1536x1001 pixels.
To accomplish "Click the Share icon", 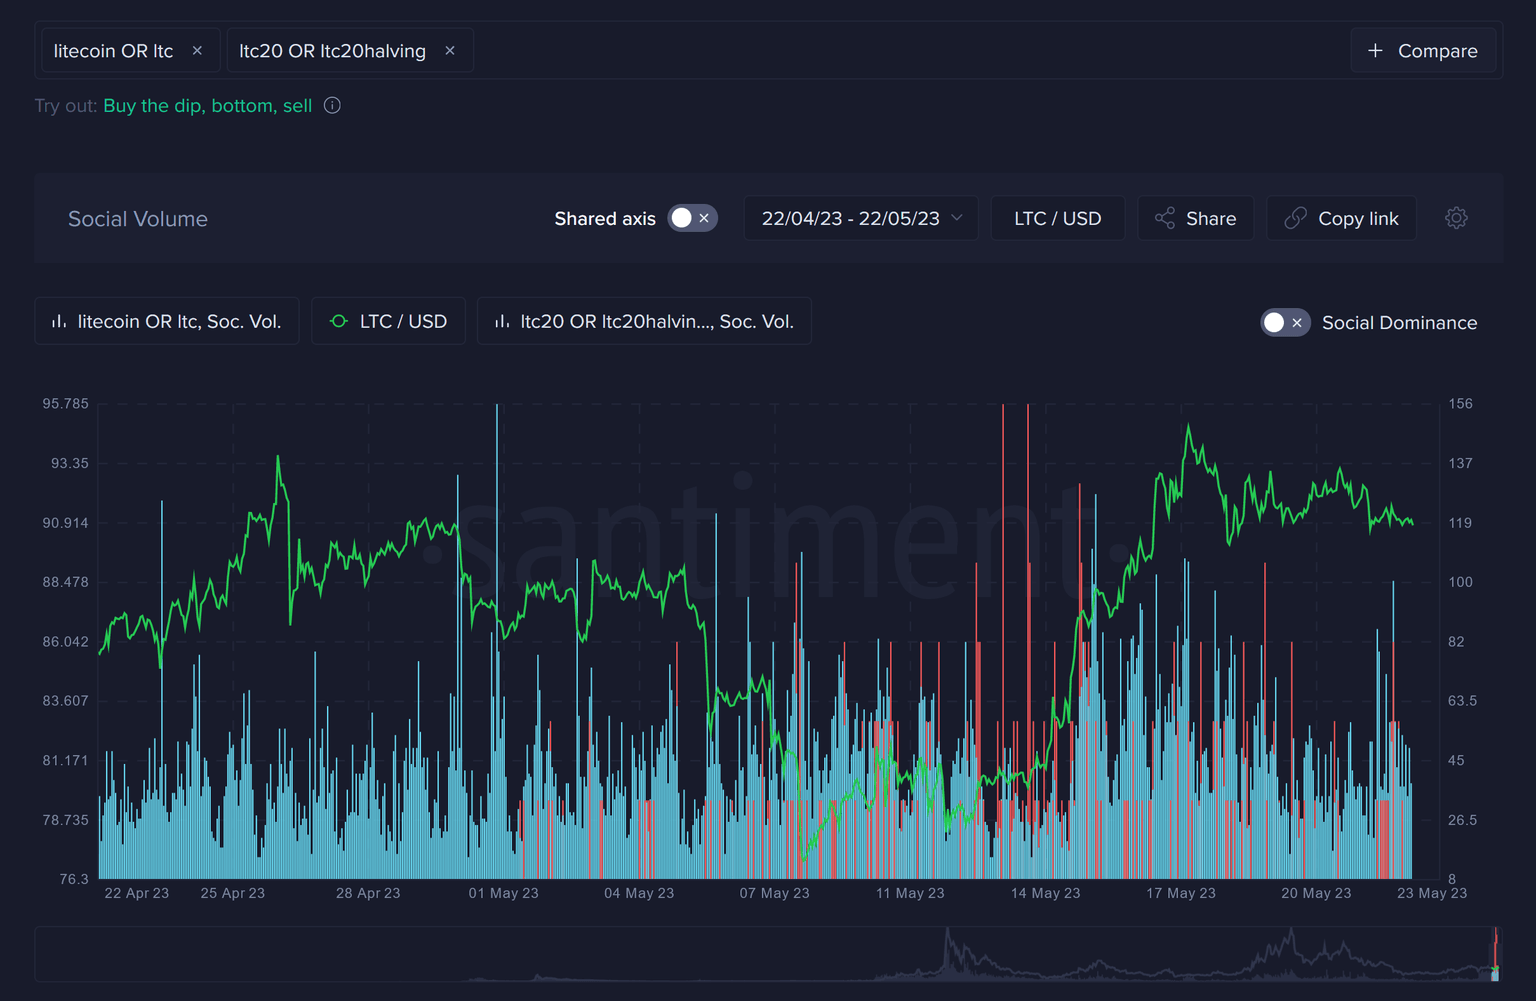I will [1164, 218].
